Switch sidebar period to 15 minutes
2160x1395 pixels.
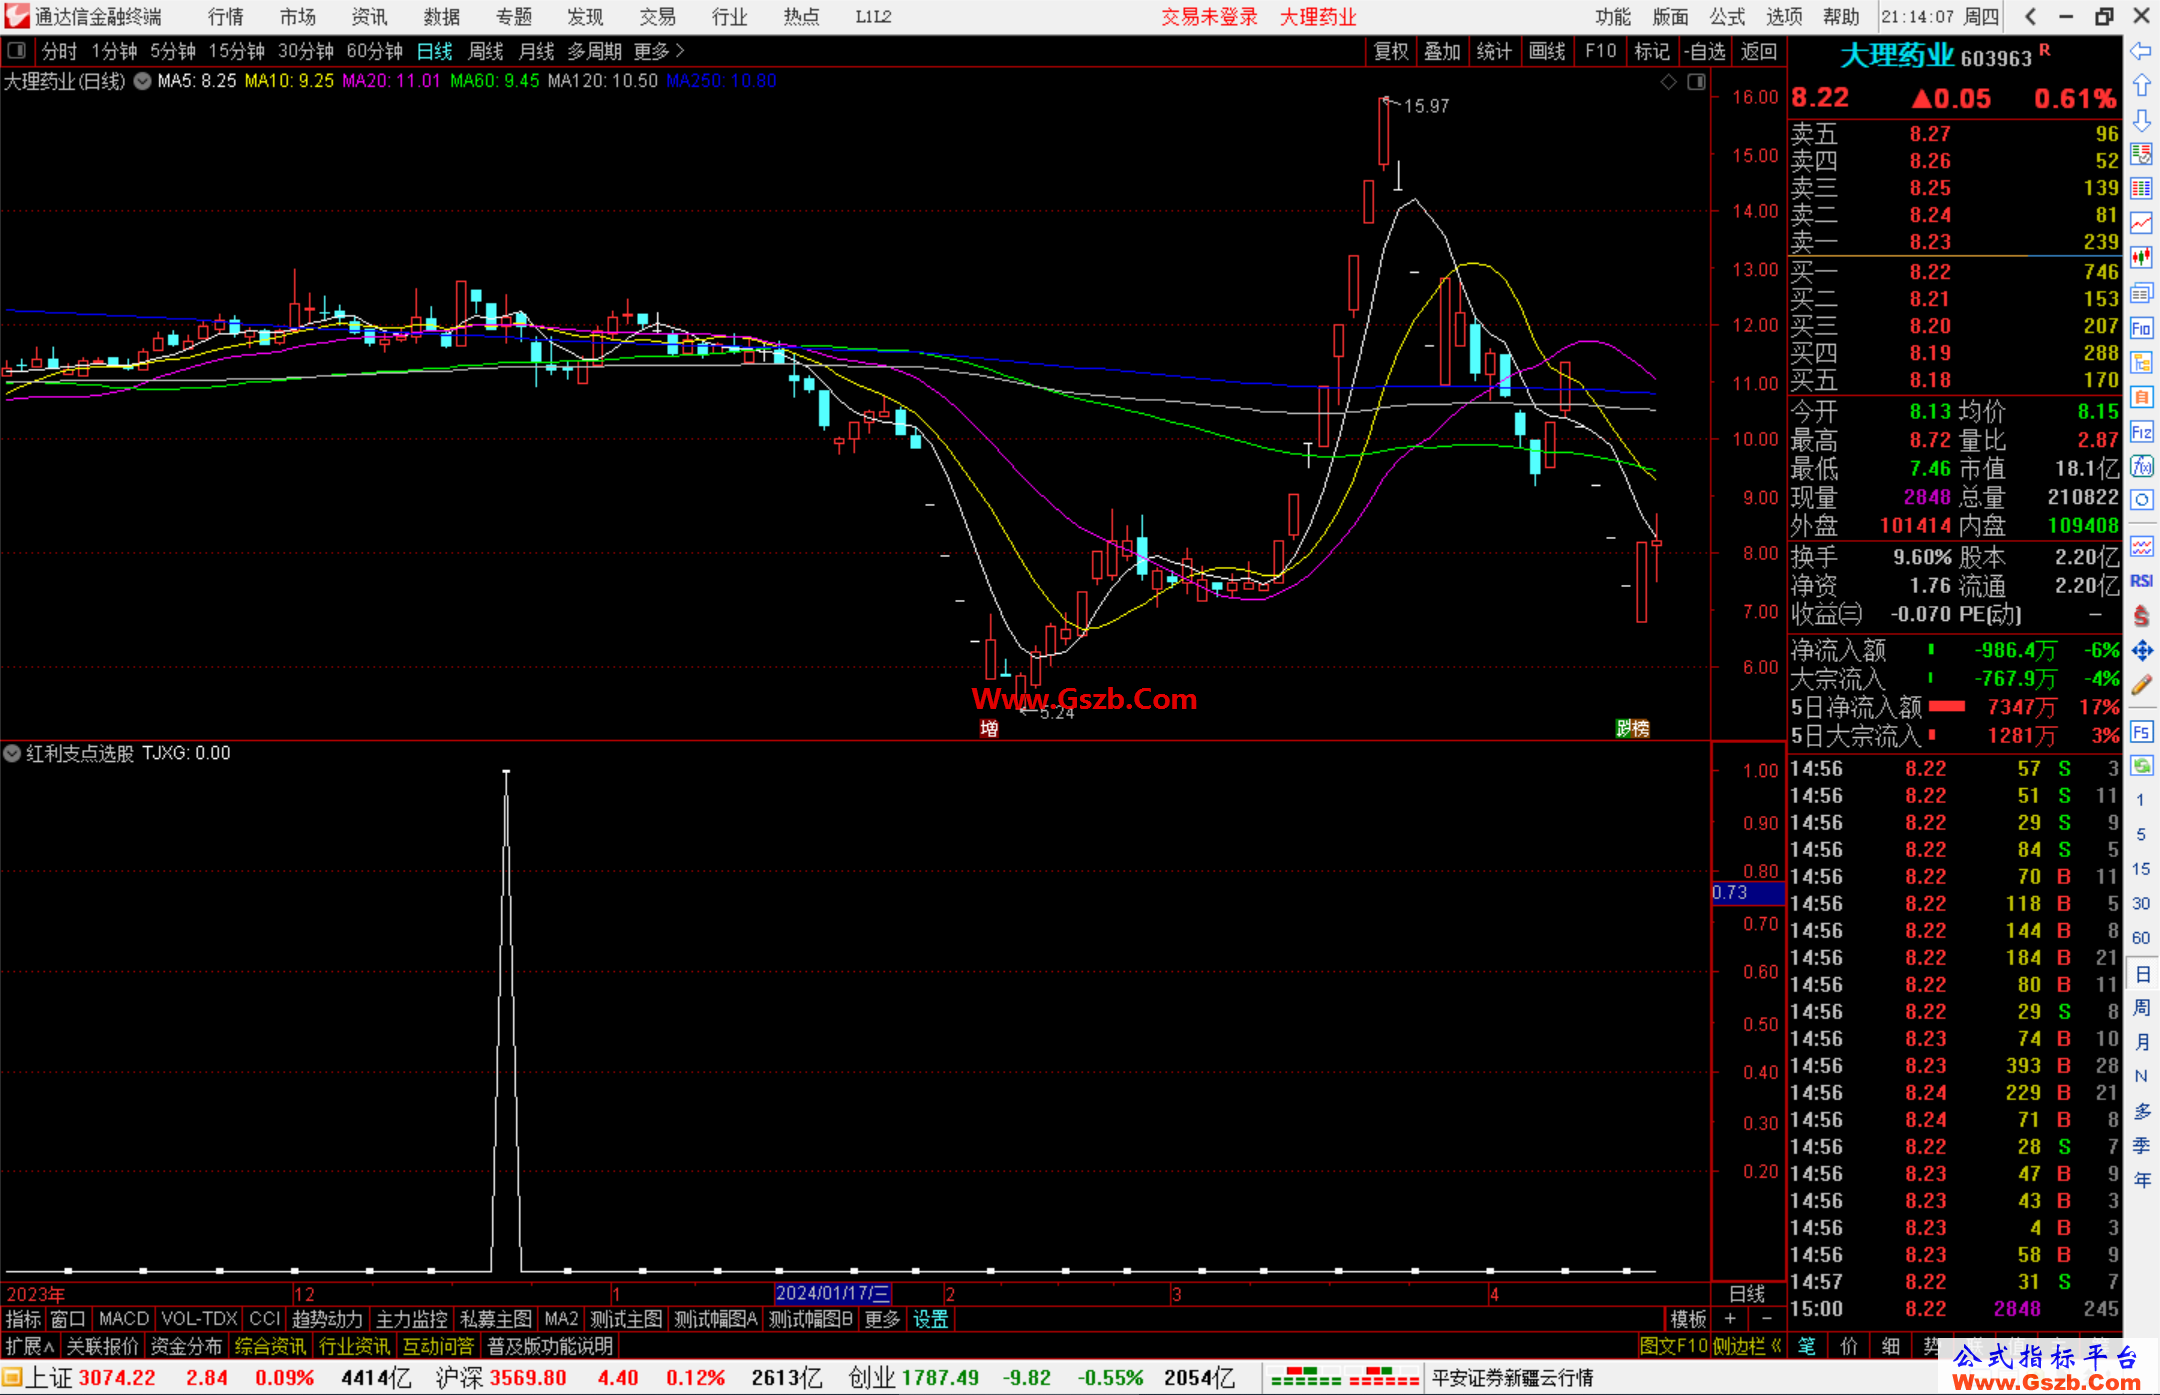coord(2141,869)
